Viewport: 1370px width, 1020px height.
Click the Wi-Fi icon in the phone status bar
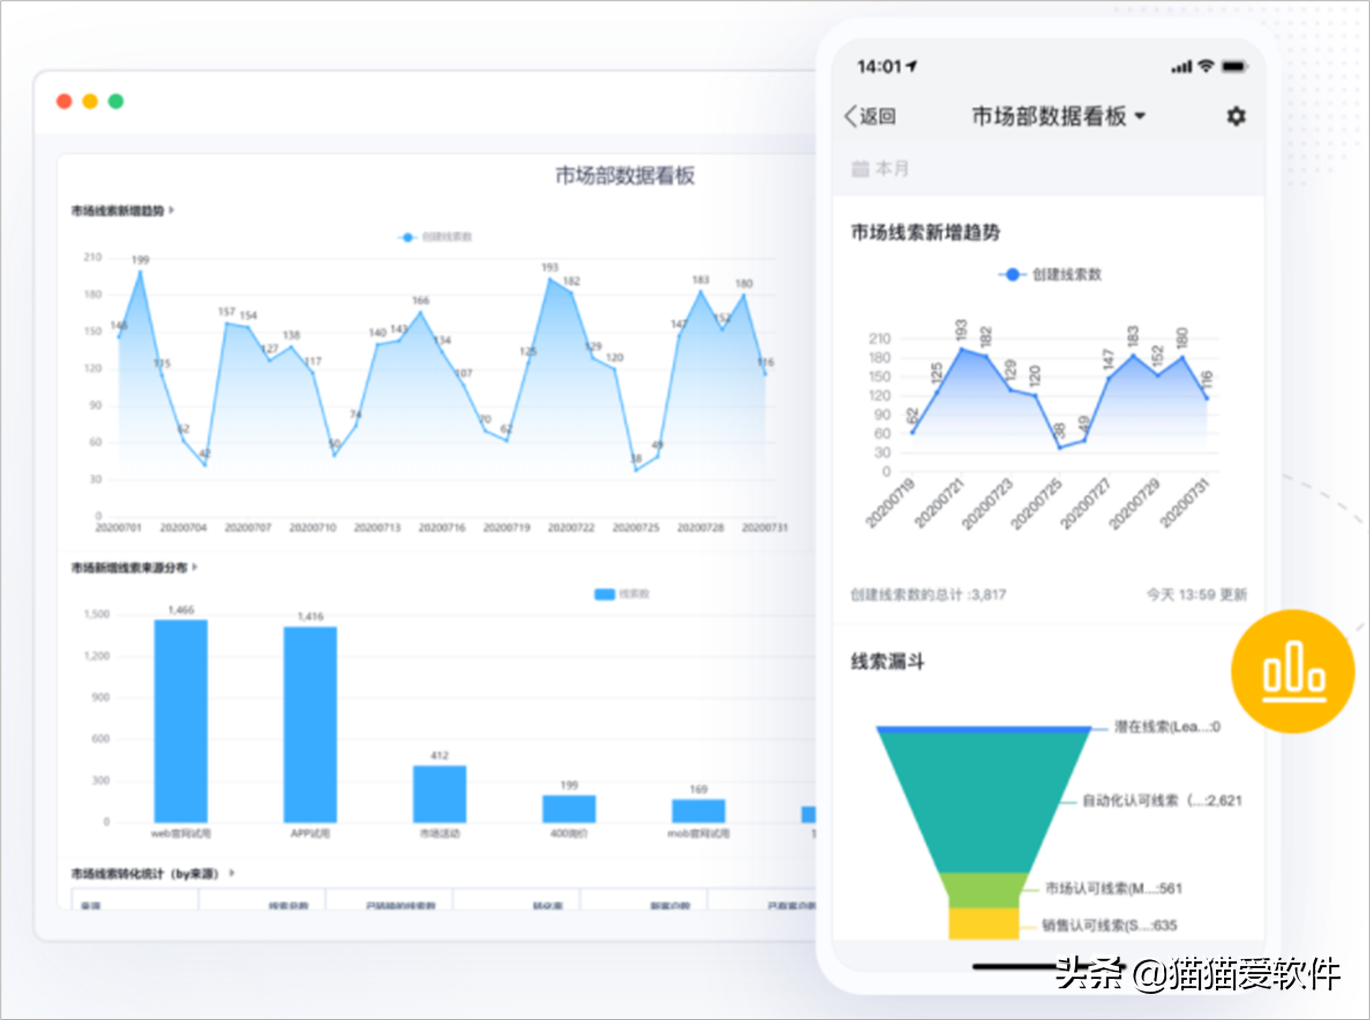point(1204,65)
